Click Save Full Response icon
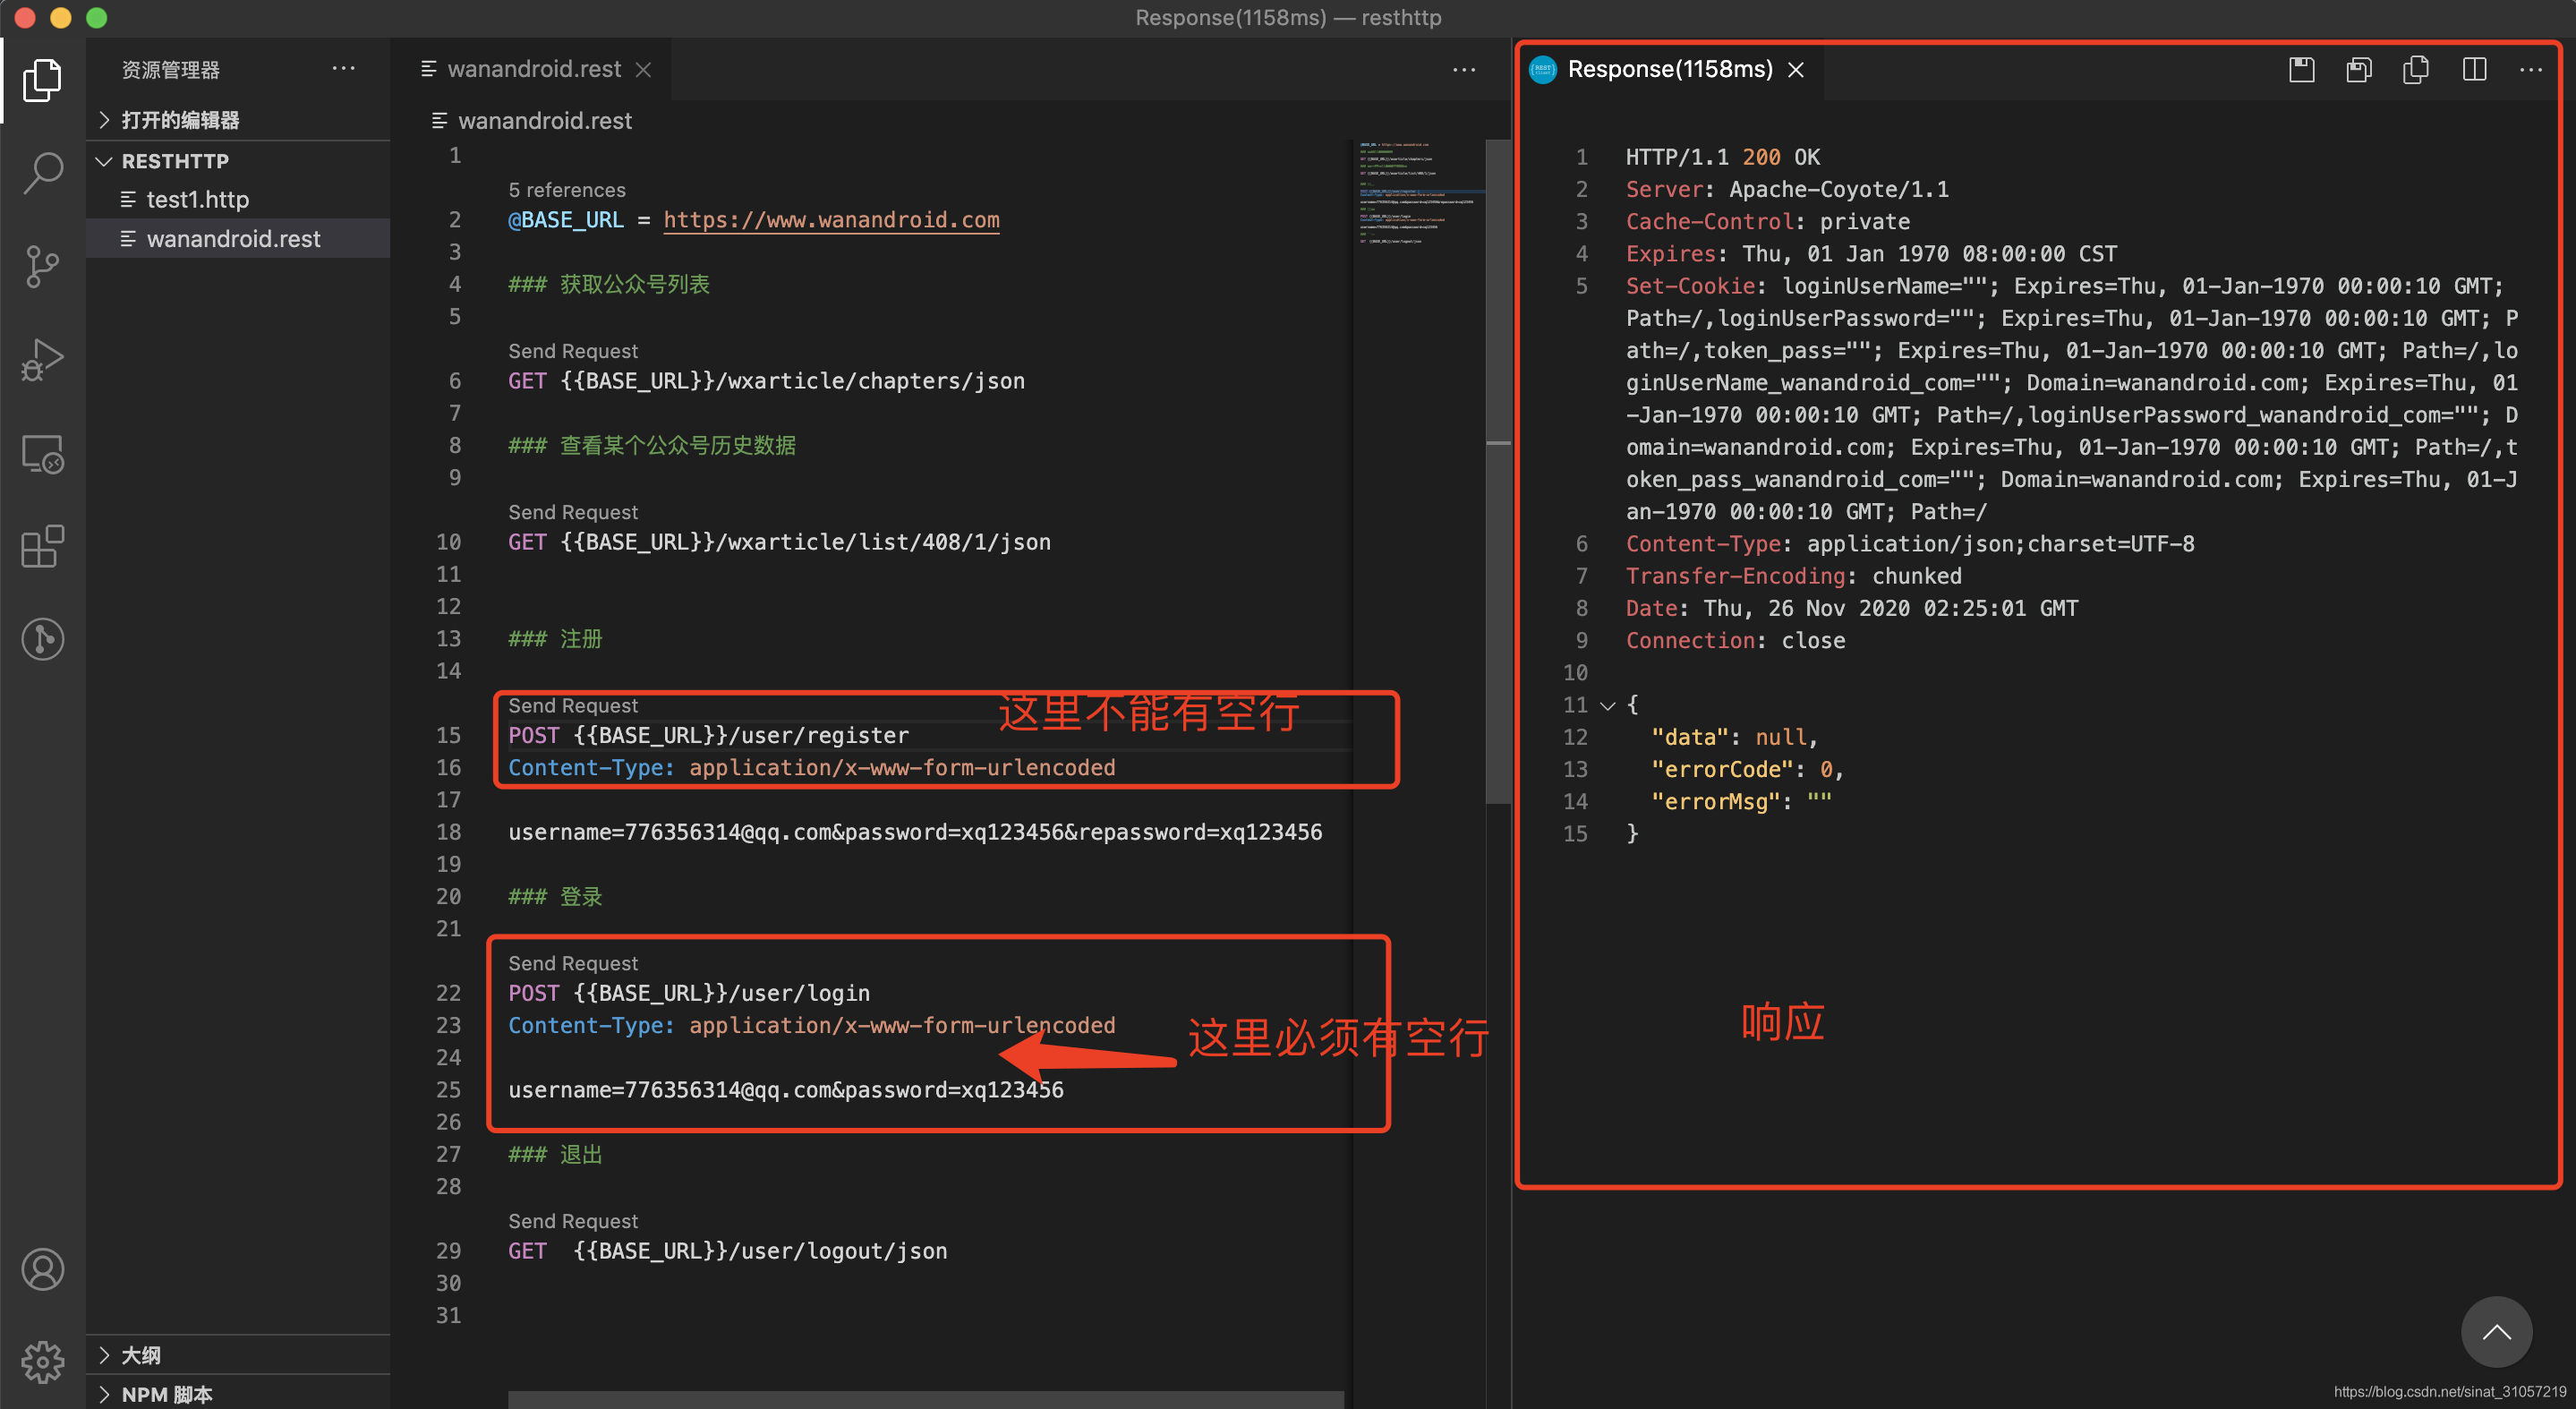The height and width of the screenshot is (1409, 2576). [x=2301, y=69]
